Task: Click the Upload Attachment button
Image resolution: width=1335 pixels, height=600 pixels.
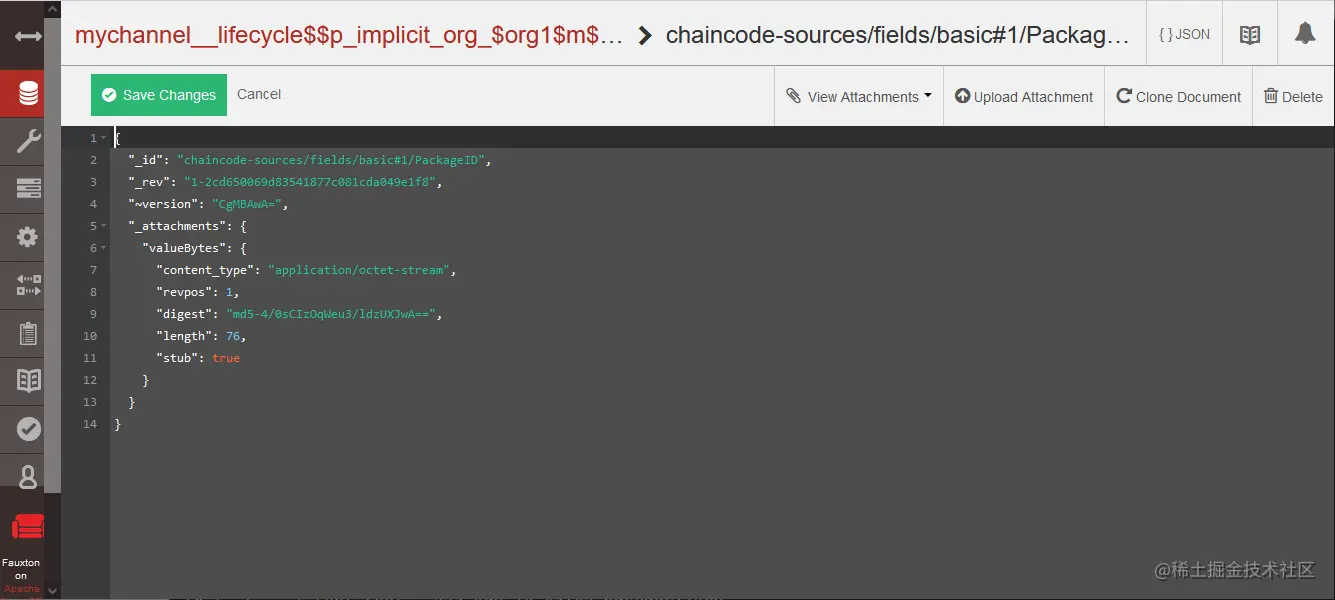Action: coord(1024,97)
